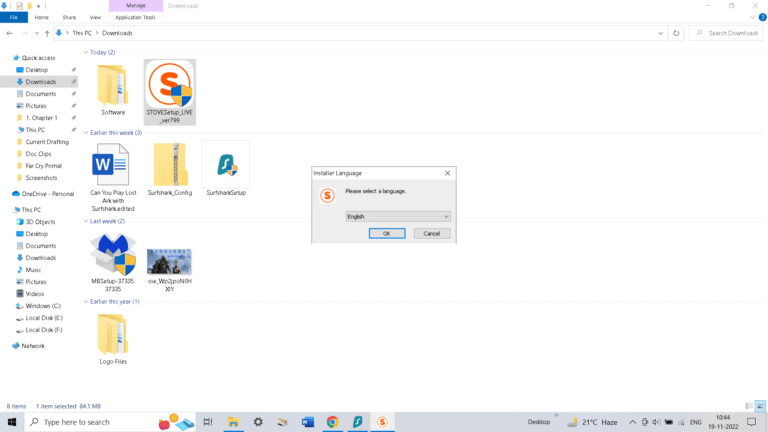Select Documents under Quick access
768x432 pixels.
(x=41, y=94)
